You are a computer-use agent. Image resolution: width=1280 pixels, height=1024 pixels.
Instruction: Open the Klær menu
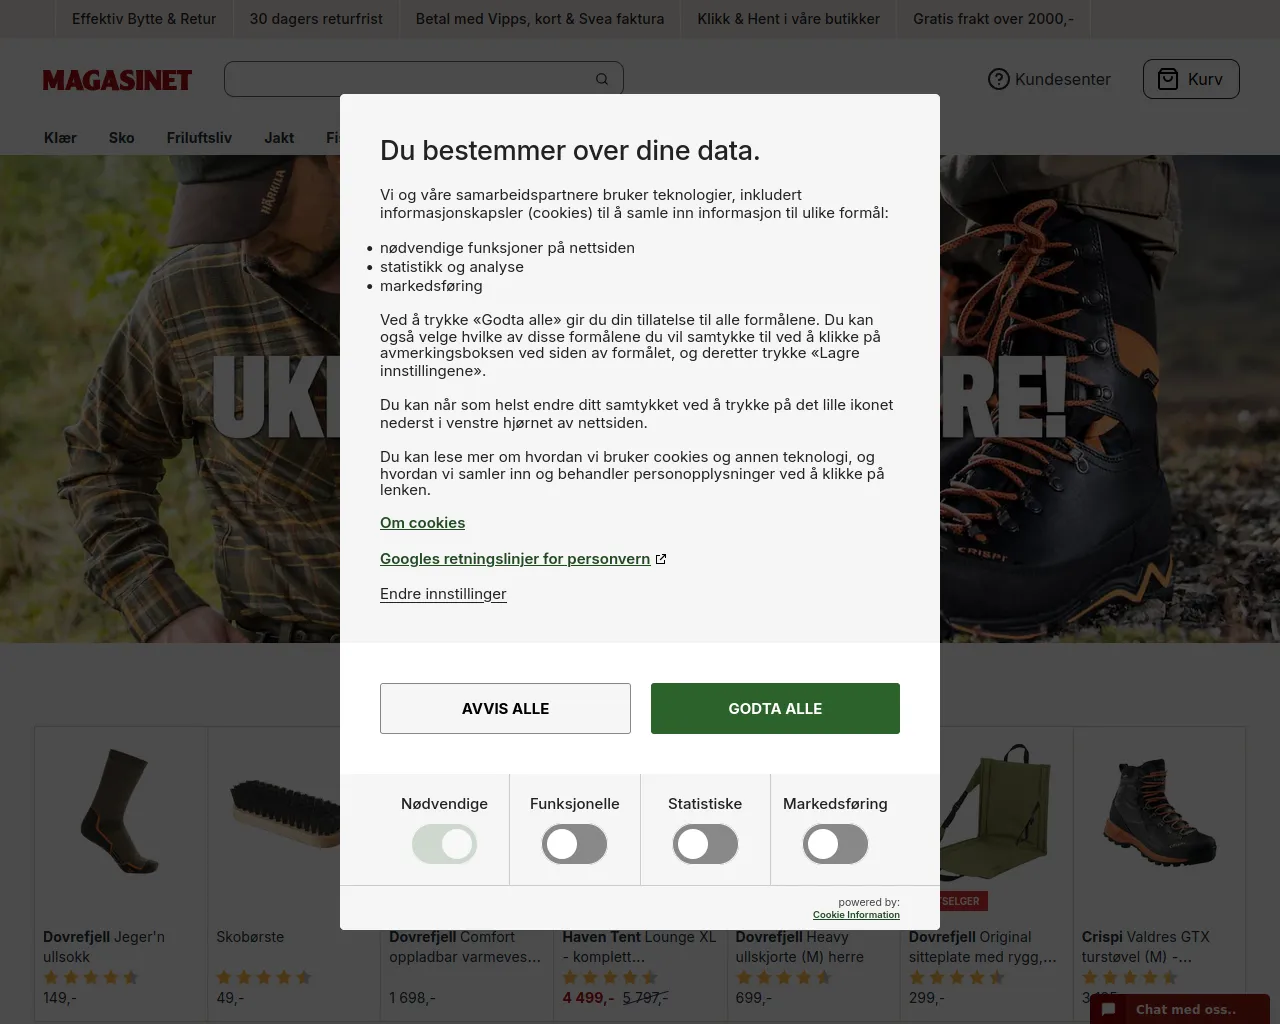click(60, 138)
